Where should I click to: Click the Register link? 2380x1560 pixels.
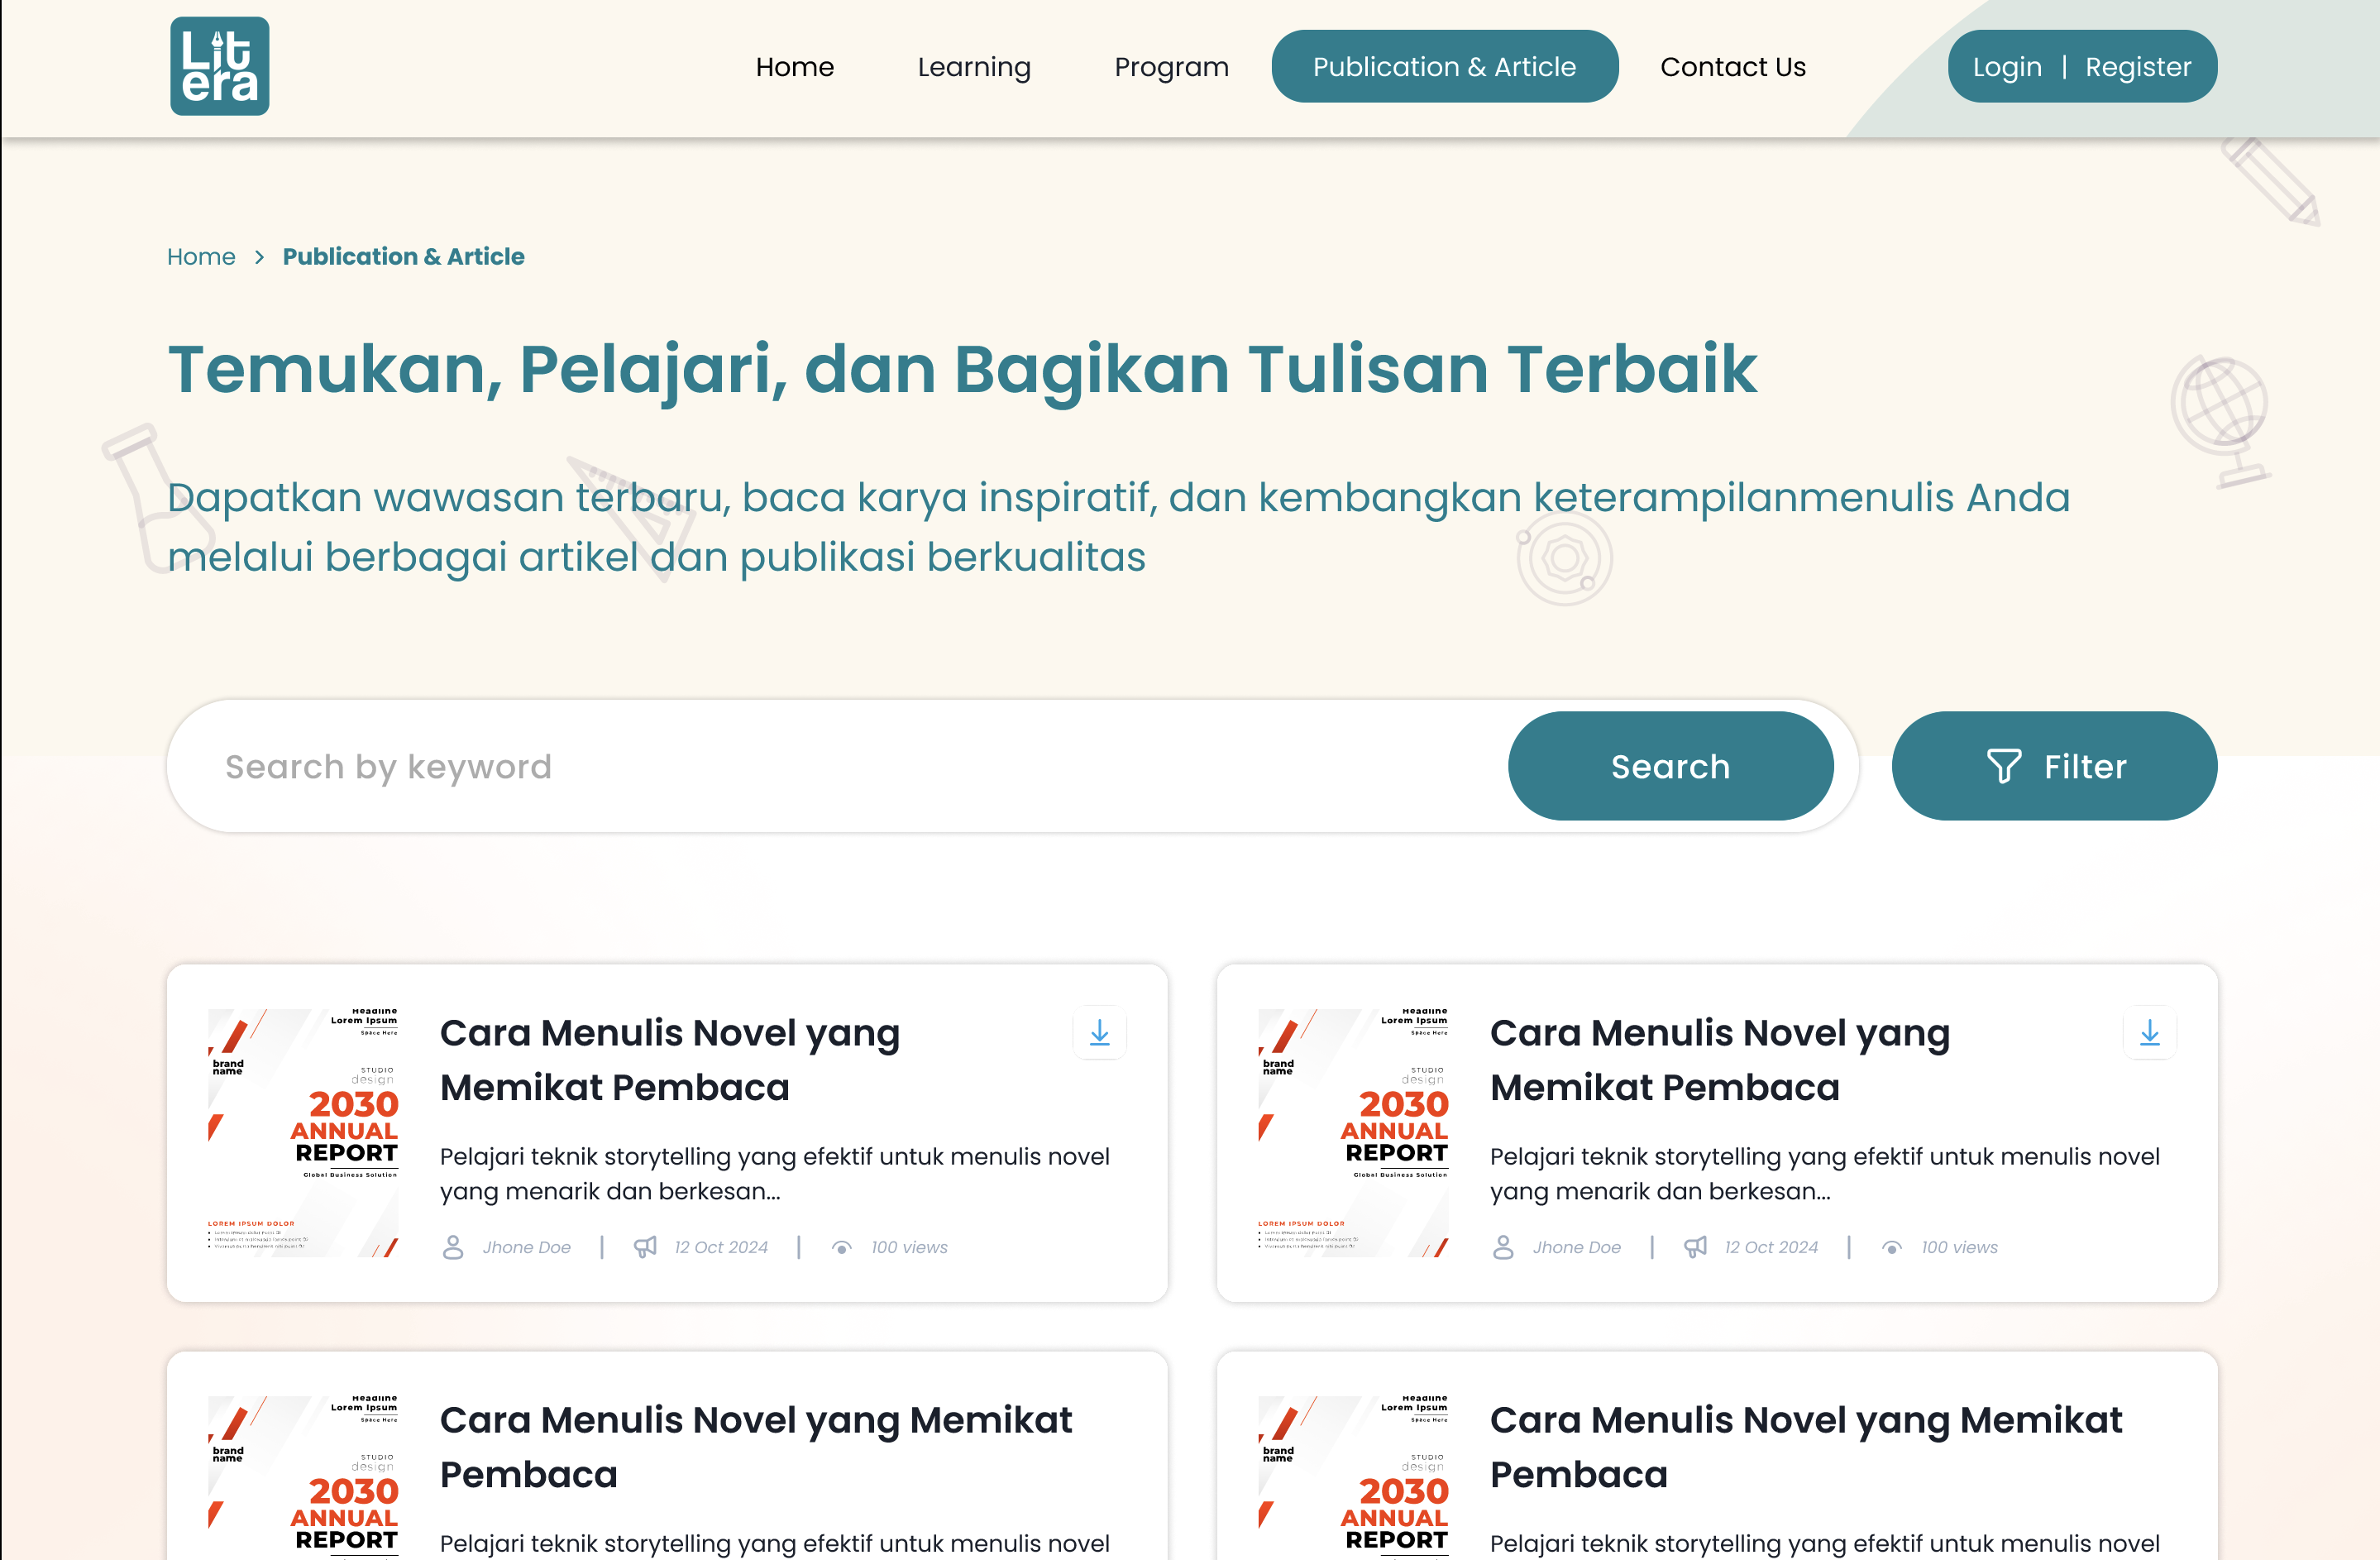2138,67
